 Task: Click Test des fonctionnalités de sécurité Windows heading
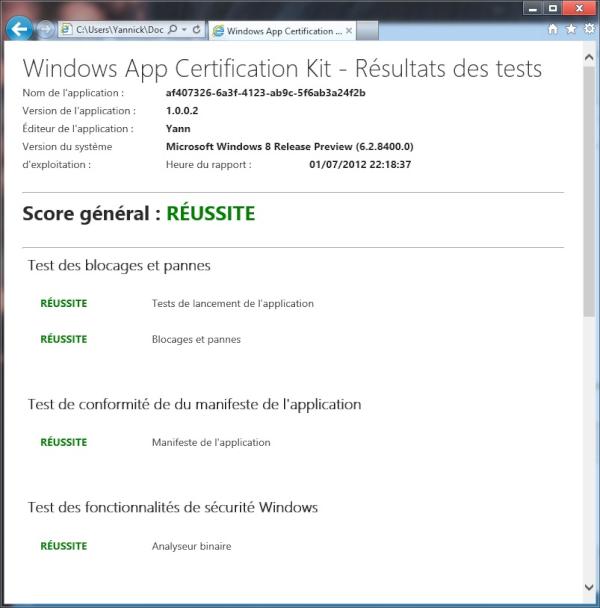[173, 507]
